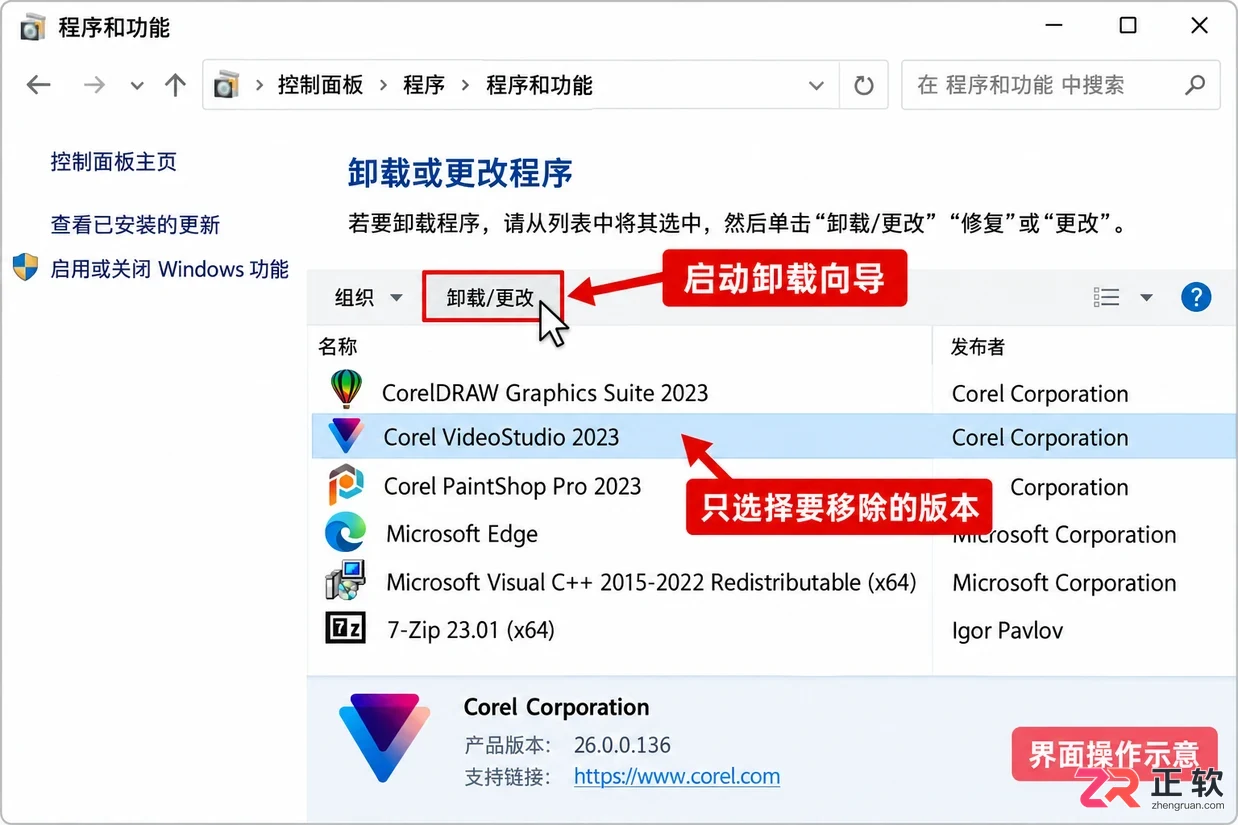Screen dimensions: 1238x825
Task: Open the help question mark icon
Action: point(1196,297)
